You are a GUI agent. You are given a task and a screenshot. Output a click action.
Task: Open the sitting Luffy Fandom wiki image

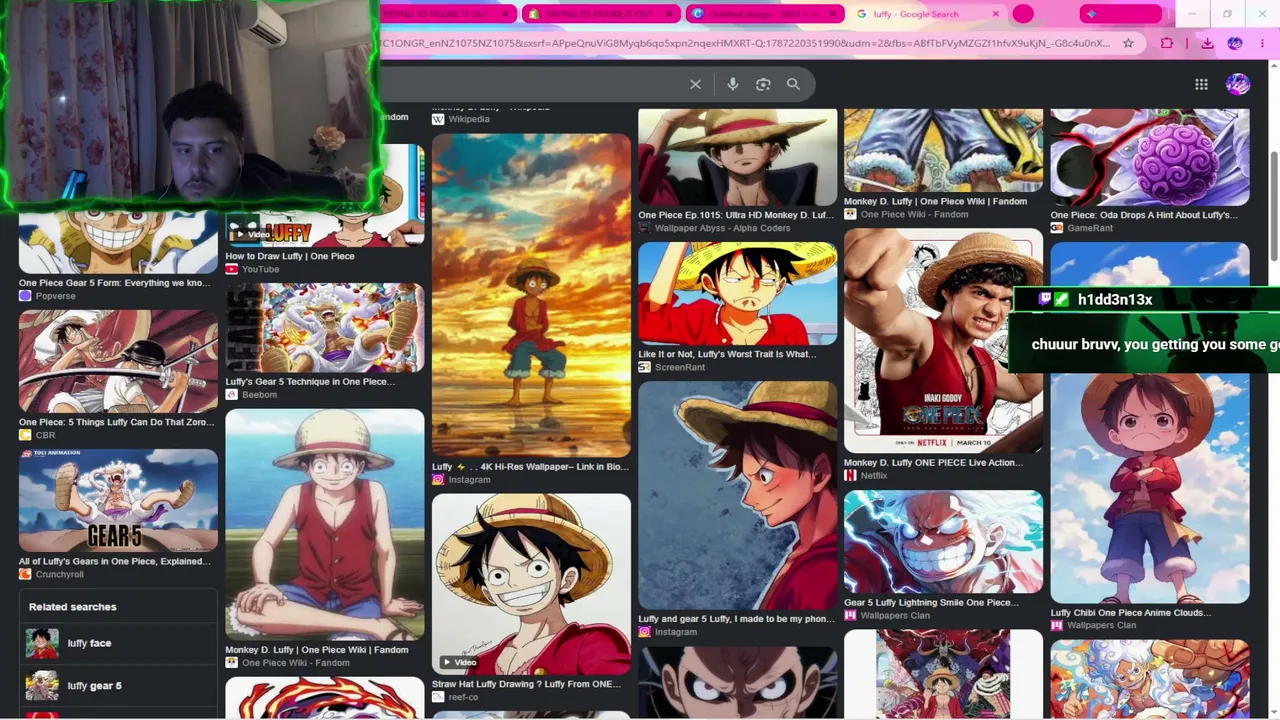pos(325,524)
